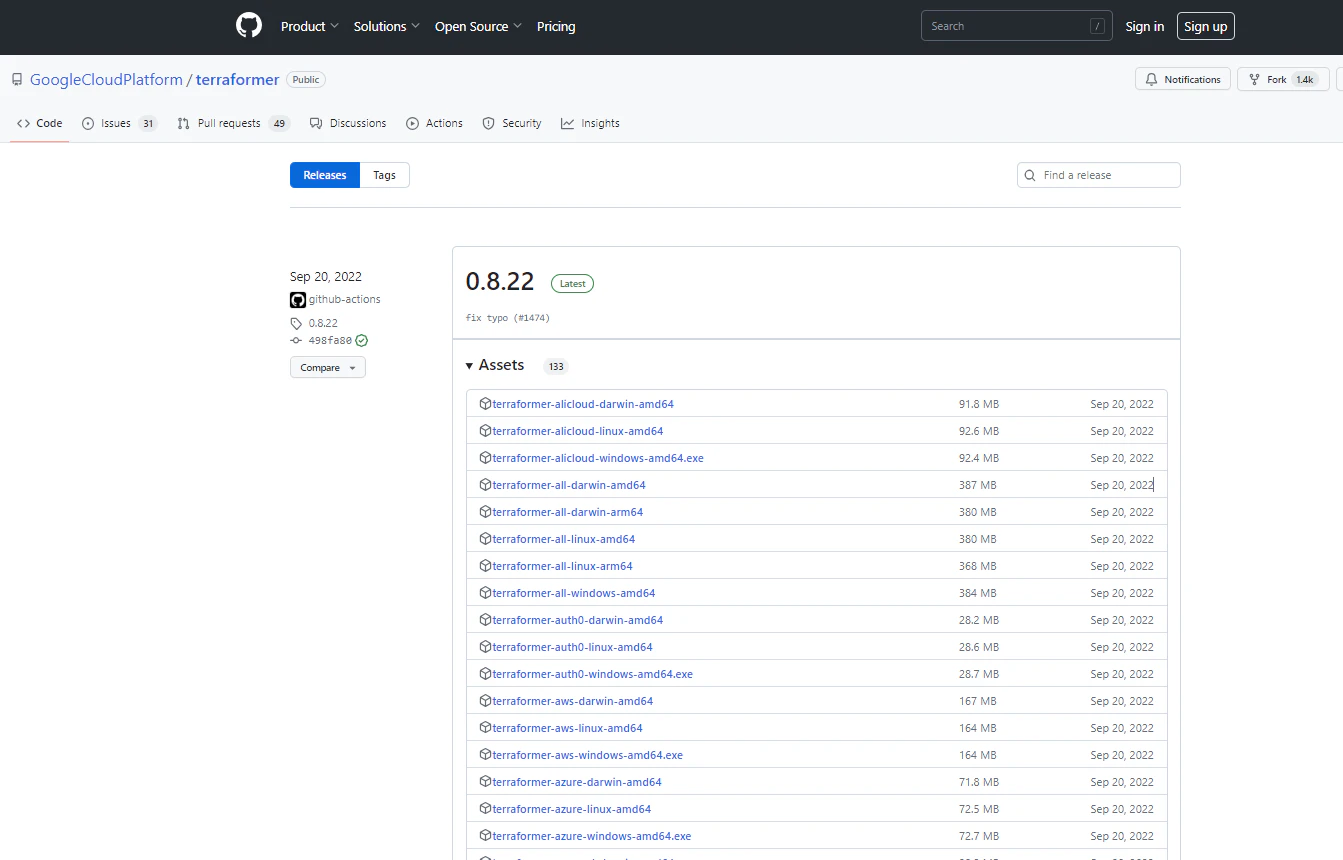Click the package icon for terraformer-auth0-darwin-amd64
The image size is (1343, 860).
[x=485, y=620]
